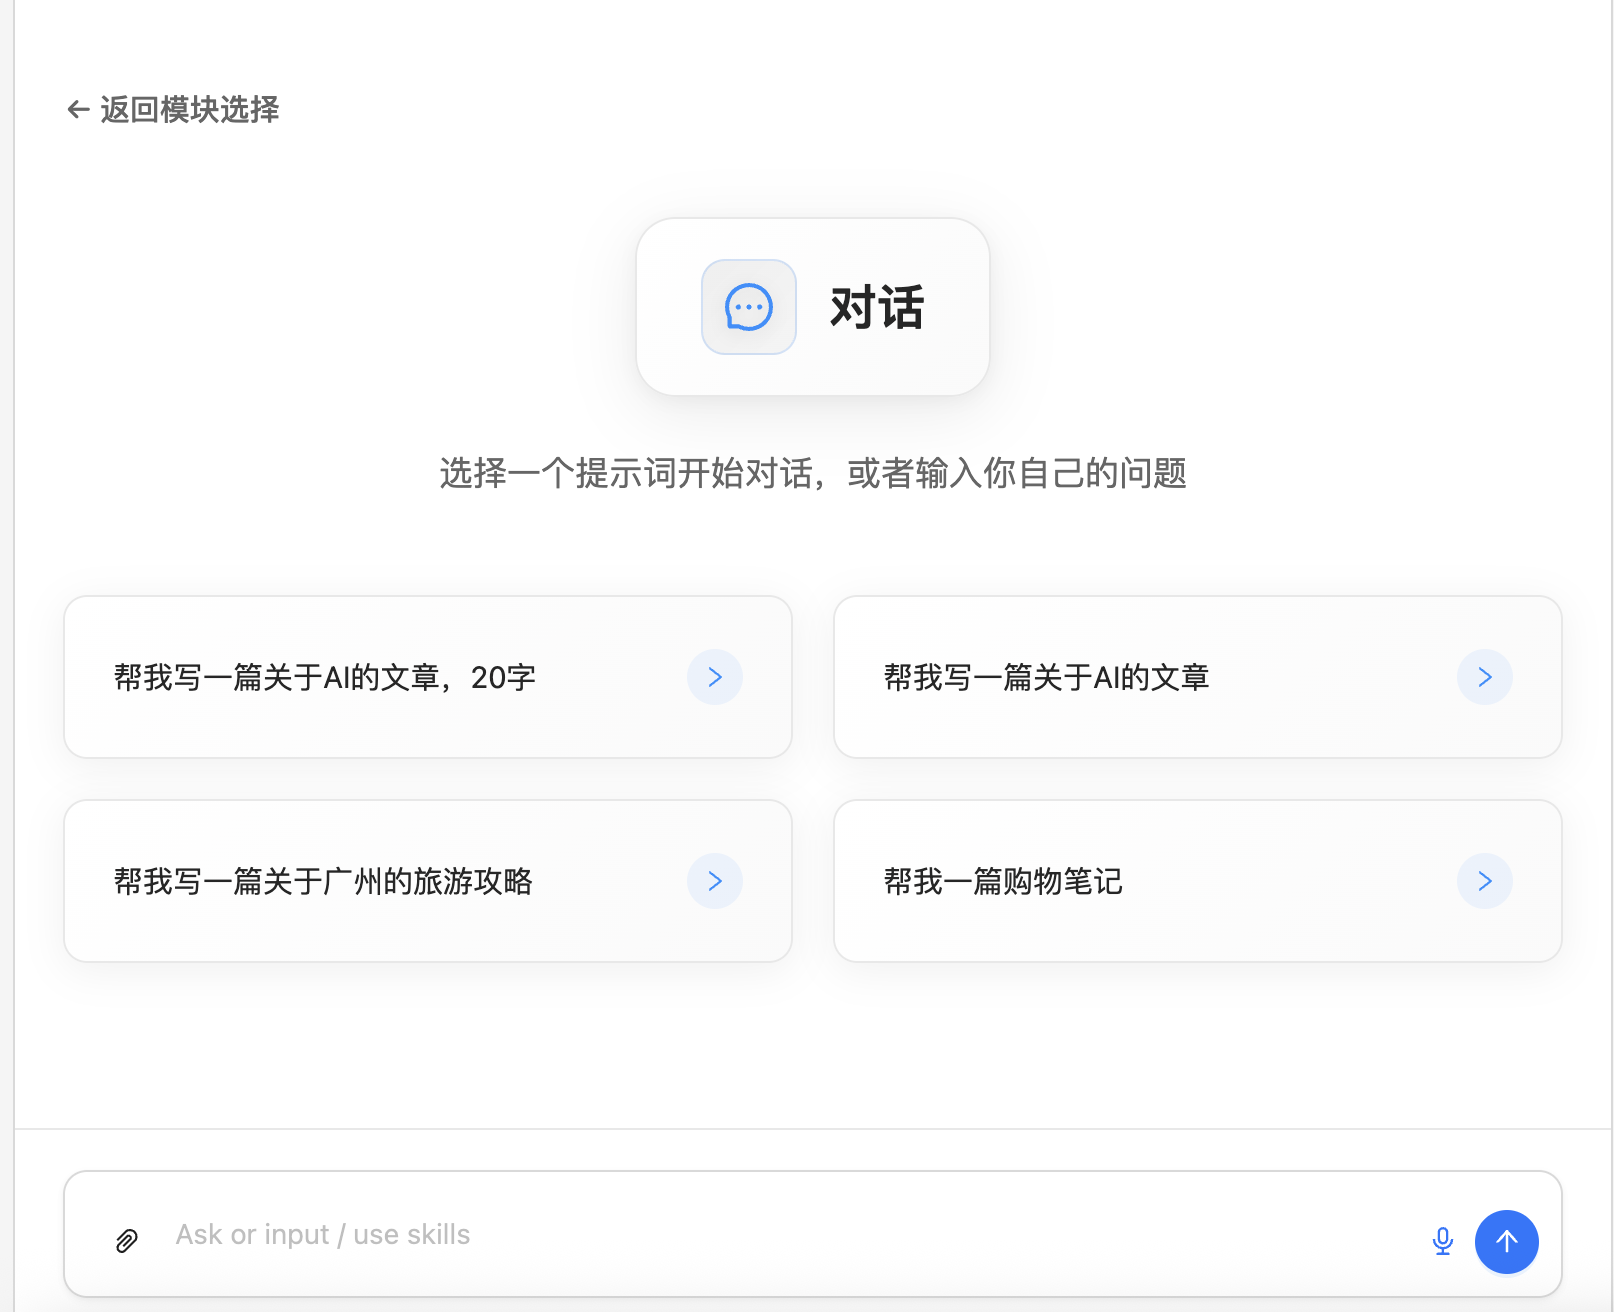Open chevron on the AI article 20字 card
The image size is (1614, 1312).
(x=715, y=677)
